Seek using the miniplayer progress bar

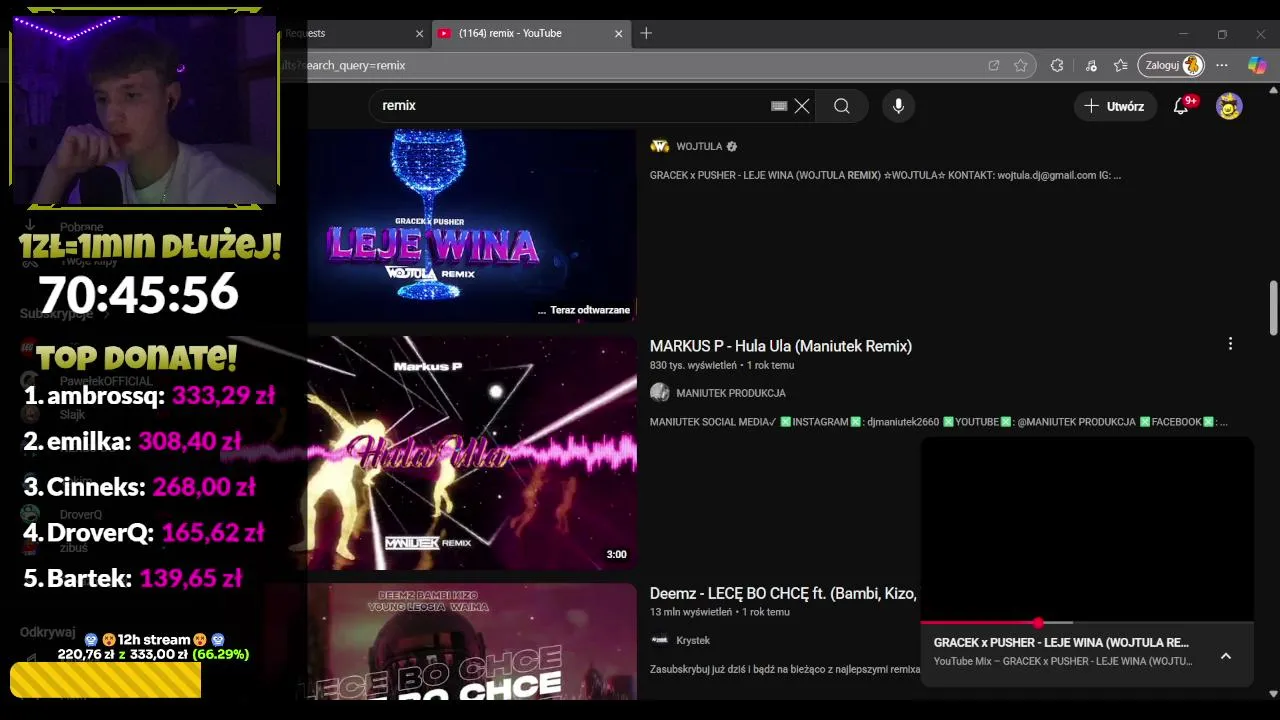pyautogui.click(x=1087, y=623)
